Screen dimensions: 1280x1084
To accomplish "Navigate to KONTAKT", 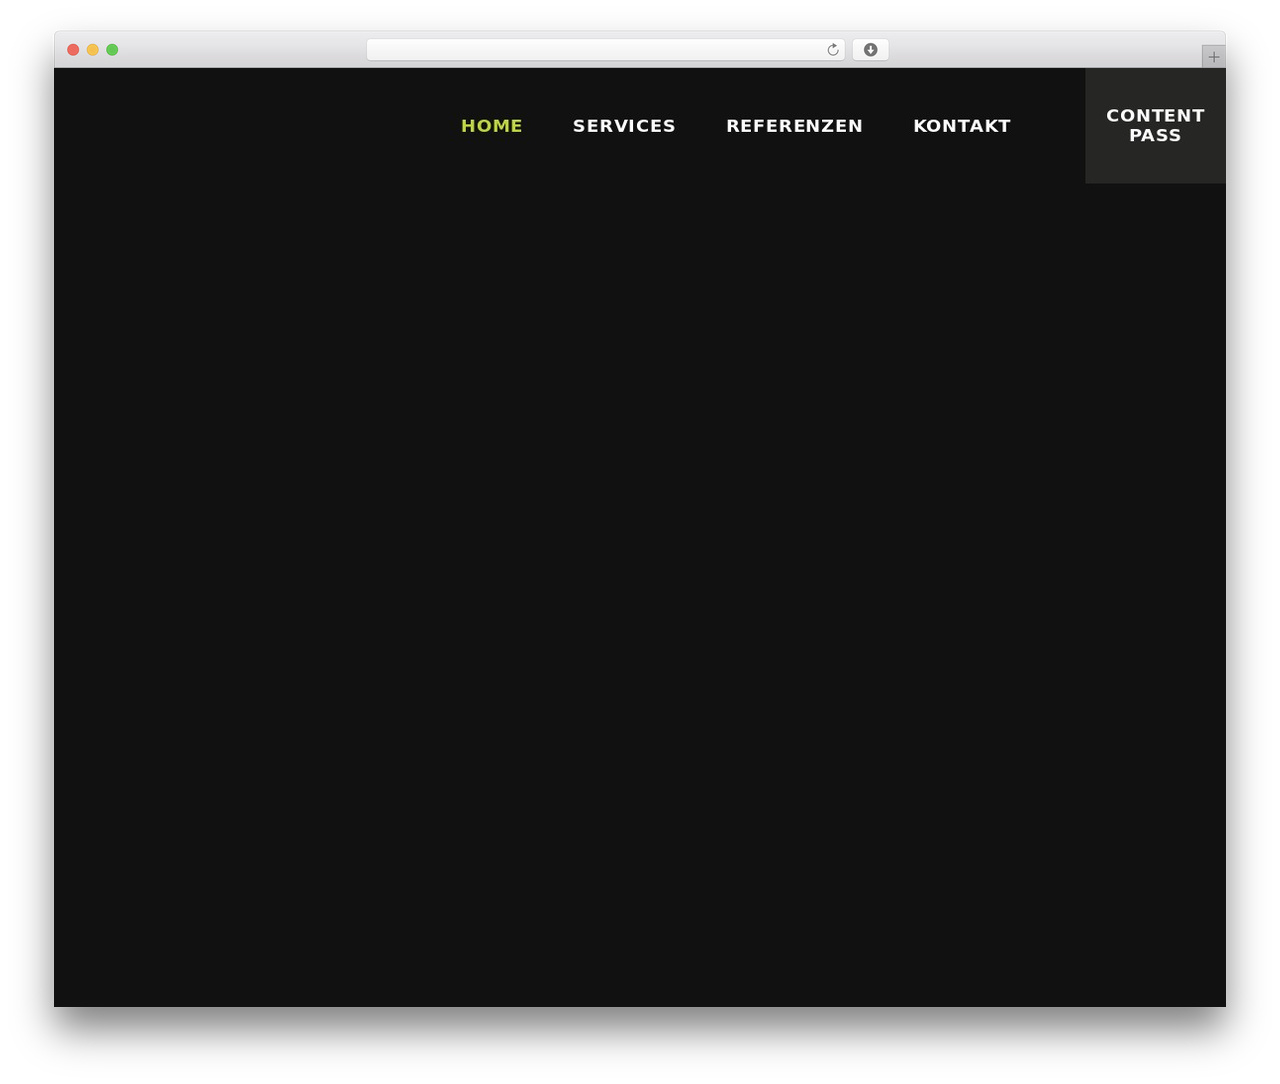I will tap(962, 126).
